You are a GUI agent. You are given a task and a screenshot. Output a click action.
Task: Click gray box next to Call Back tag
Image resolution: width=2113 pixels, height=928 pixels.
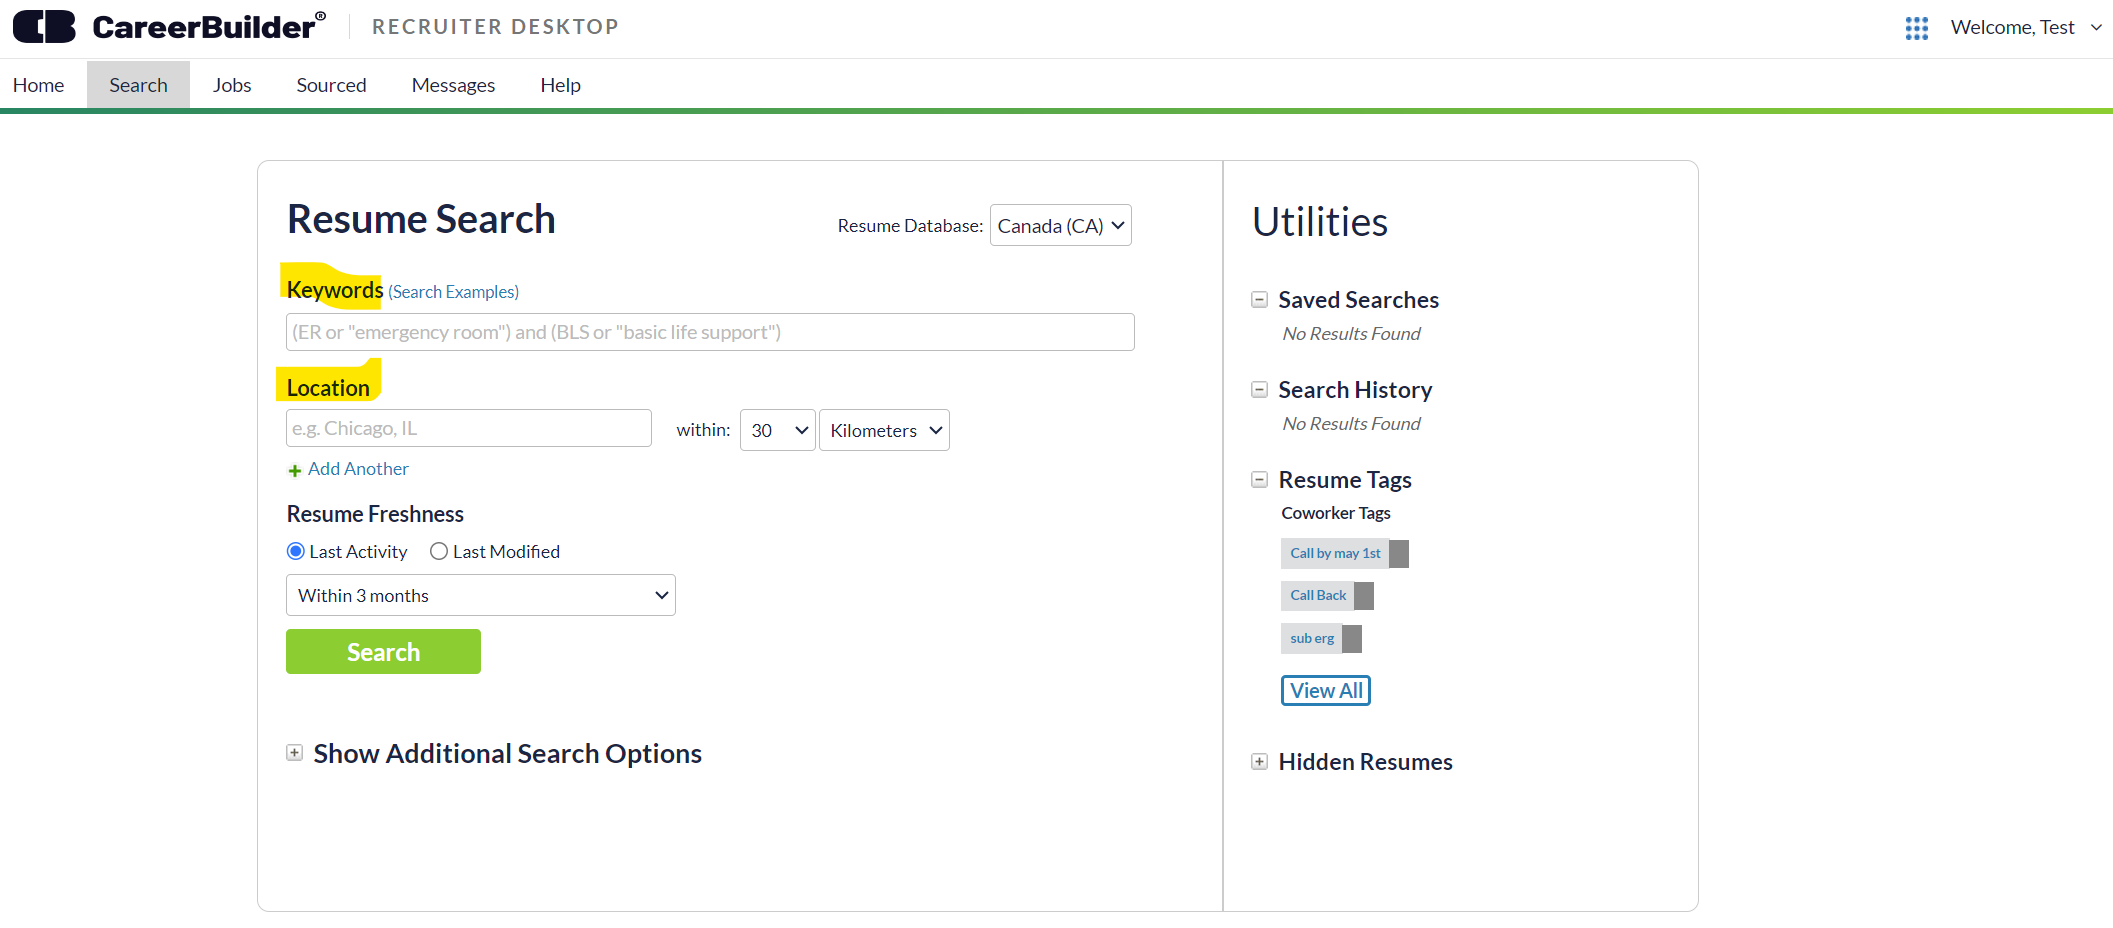[x=1364, y=596]
